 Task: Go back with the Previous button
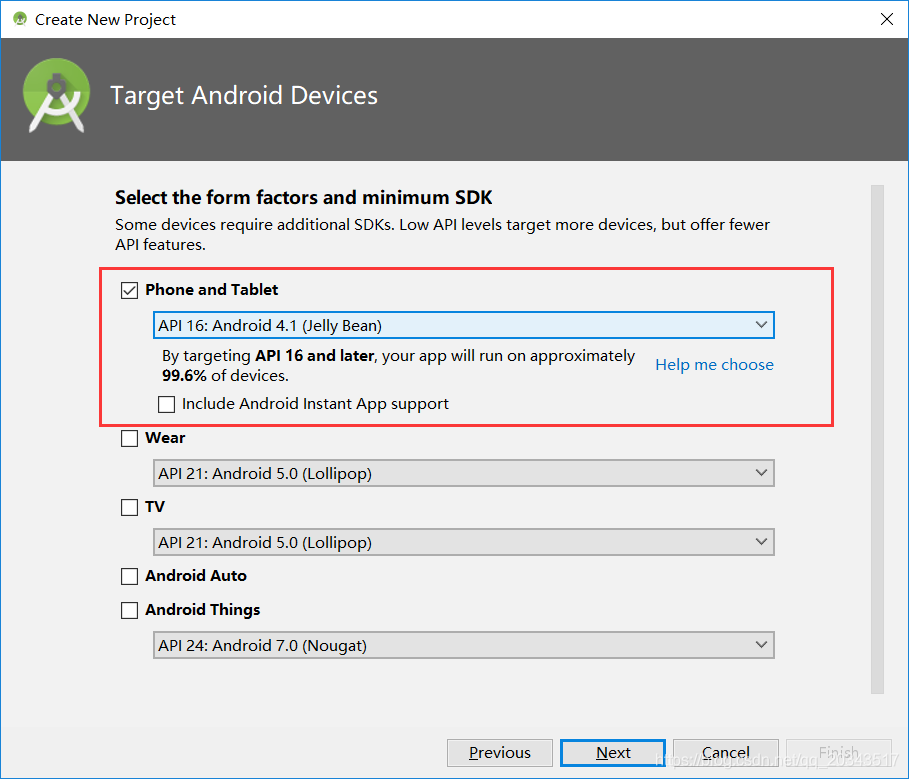coord(500,753)
